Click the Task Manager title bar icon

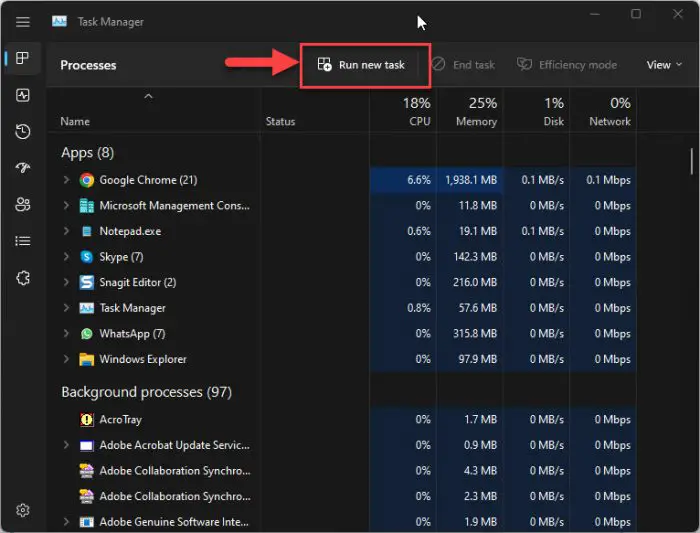[x=59, y=21]
